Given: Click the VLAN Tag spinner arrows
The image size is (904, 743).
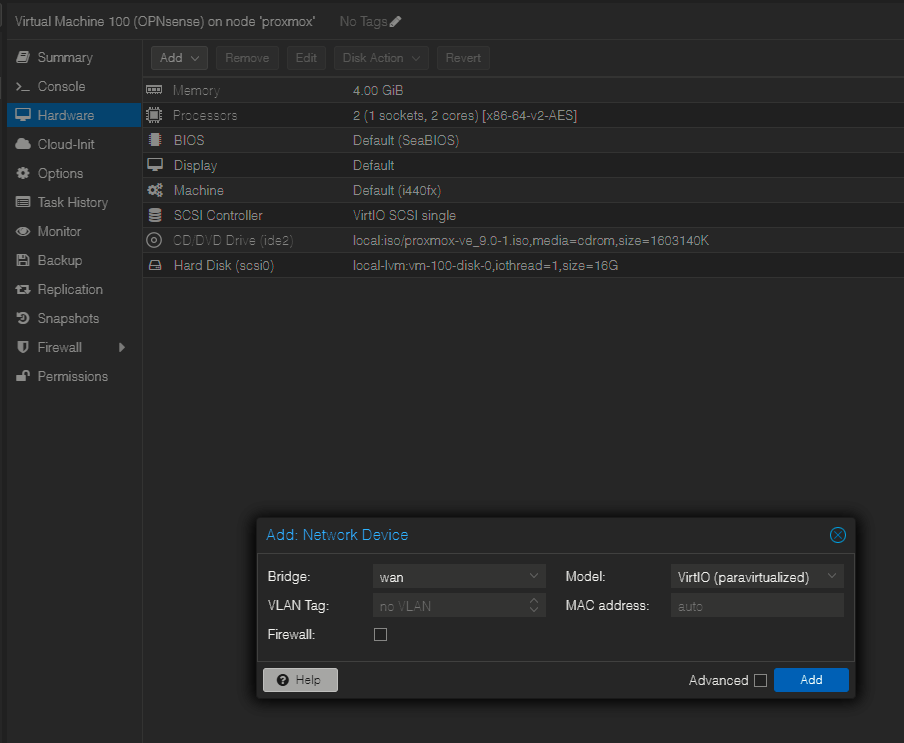Looking at the screenshot, I should click(x=533, y=605).
